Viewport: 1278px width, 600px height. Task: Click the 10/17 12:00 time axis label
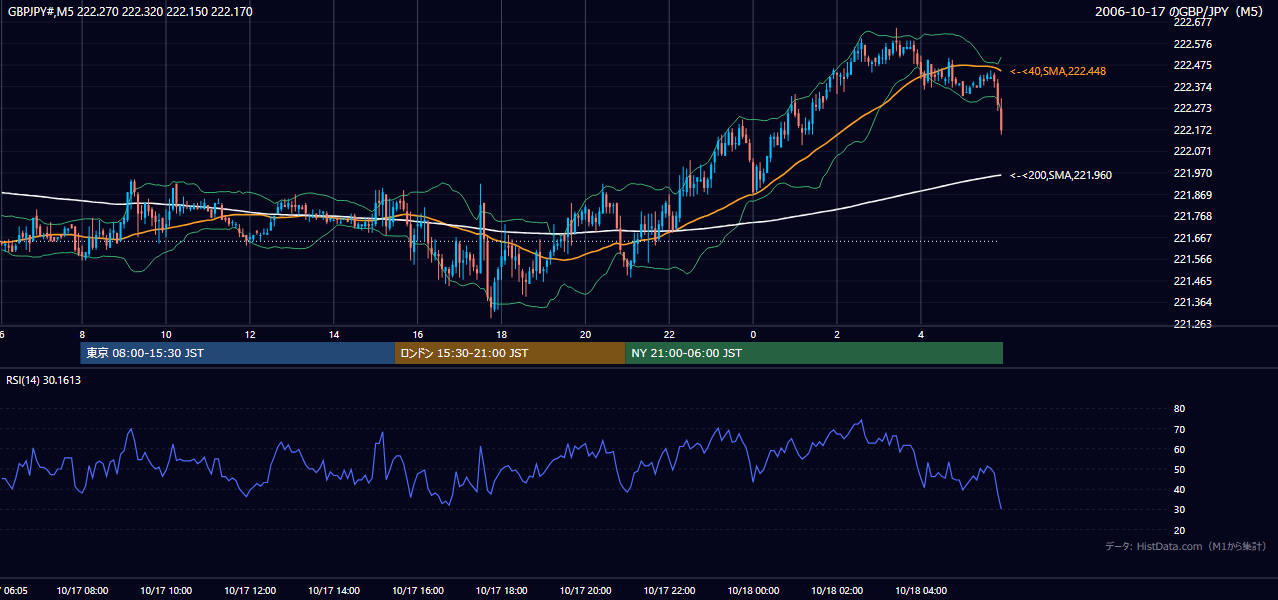(x=250, y=591)
